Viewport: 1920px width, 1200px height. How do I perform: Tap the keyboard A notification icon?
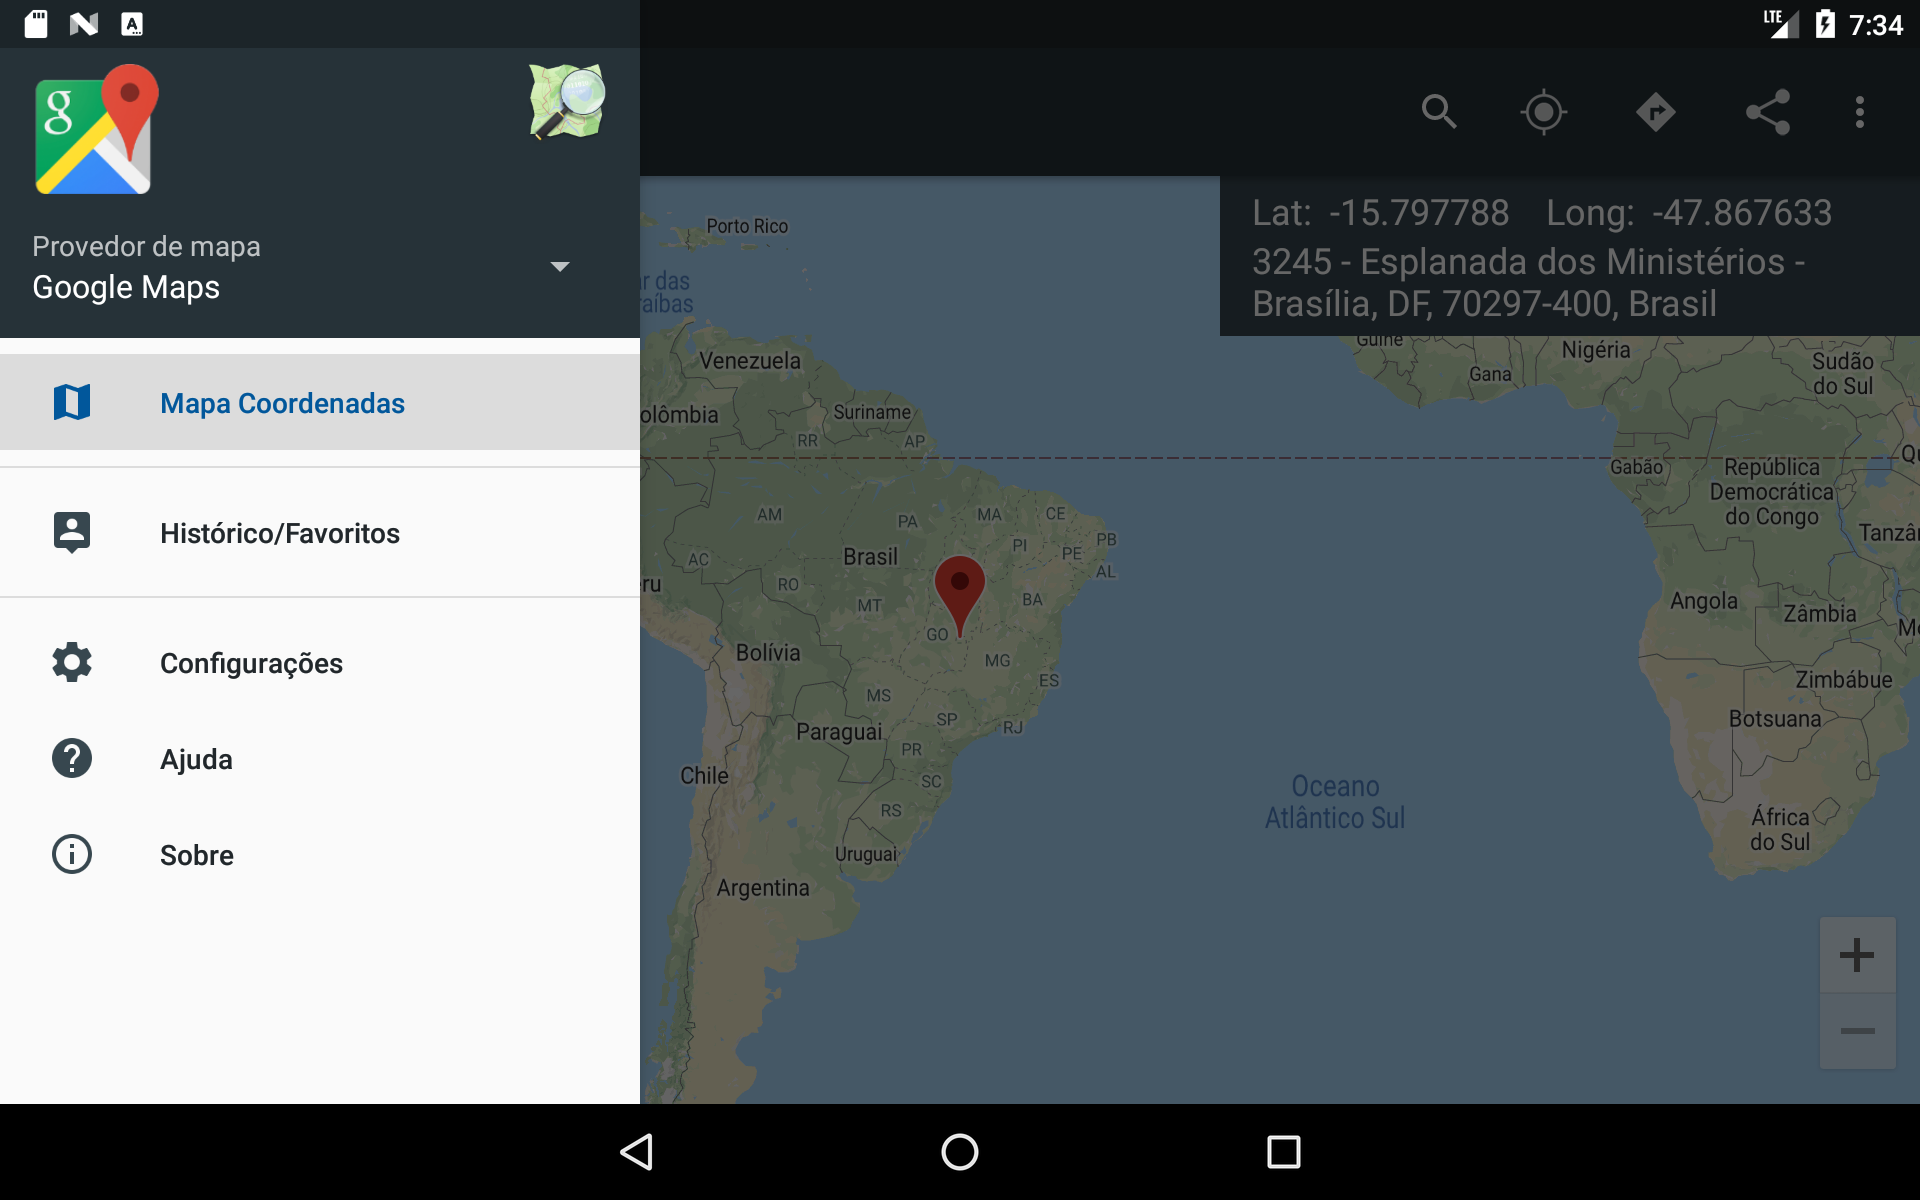point(132,24)
